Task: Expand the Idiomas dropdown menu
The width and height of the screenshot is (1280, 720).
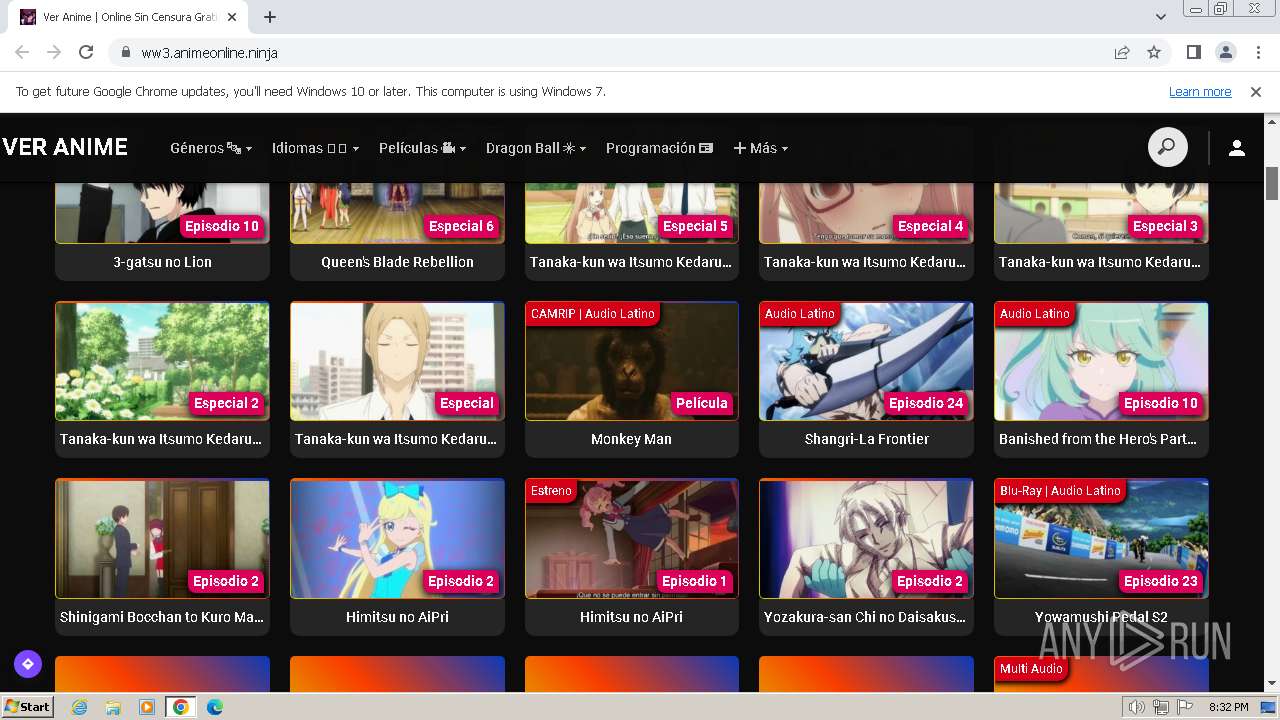Action: (315, 148)
